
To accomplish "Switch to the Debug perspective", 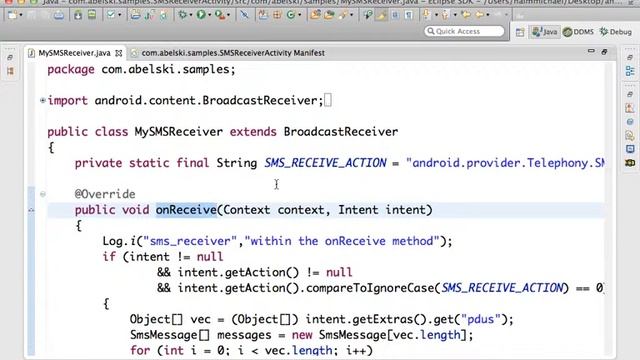I will (x=616, y=31).
